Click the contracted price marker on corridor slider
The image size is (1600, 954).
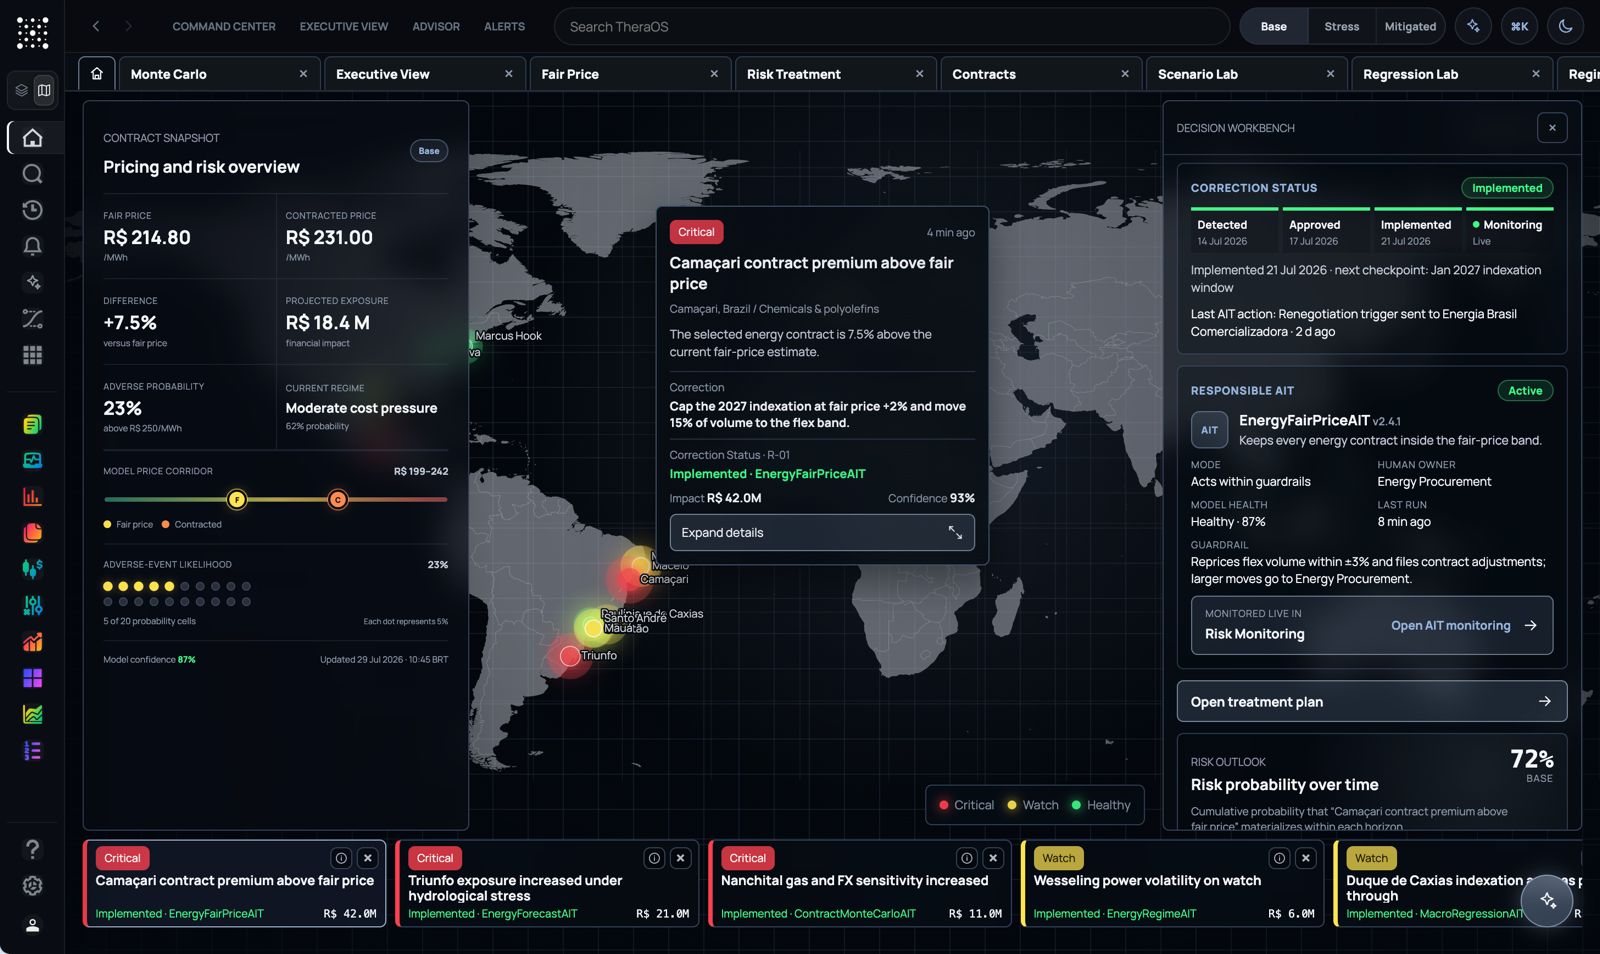pyautogui.click(x=338, y=499)
